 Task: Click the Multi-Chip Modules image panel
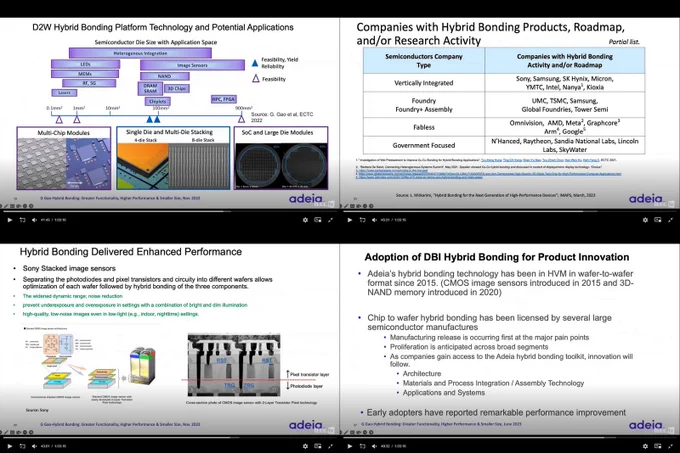click(64, 158)
